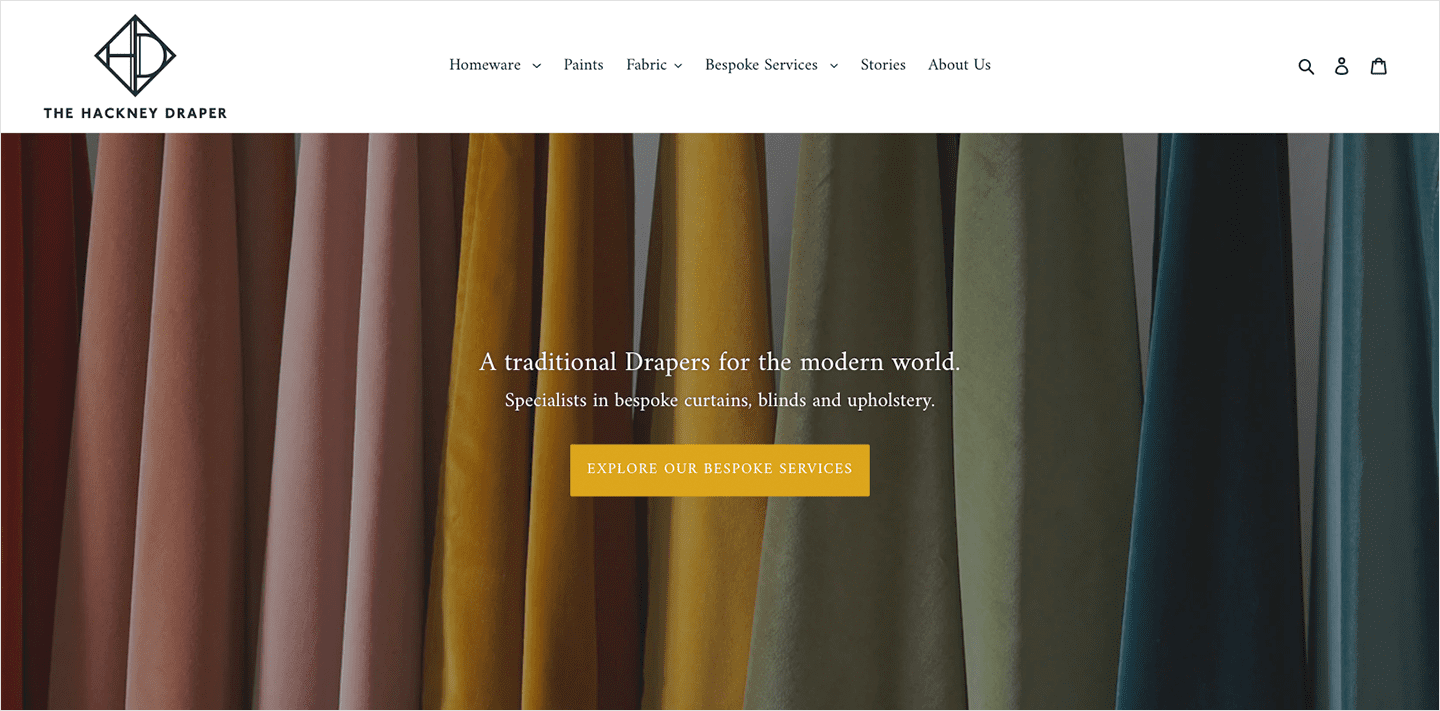This screenshot has width=1440, height=711.
Task: Click Explore Our Bespoke Services button
Action: (x=720, y=470)
